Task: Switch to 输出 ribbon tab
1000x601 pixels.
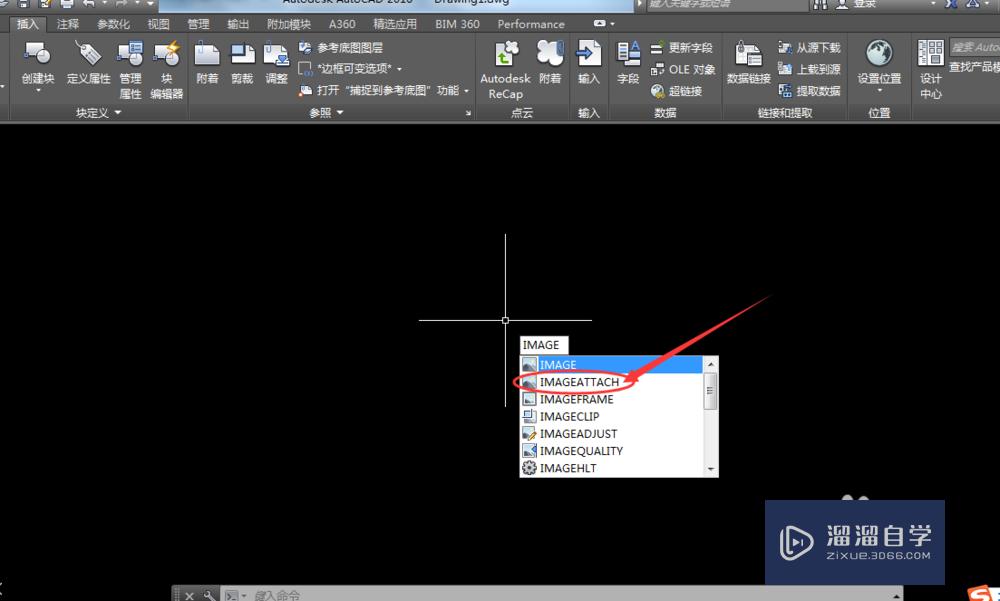Action: [x=238, y=24]
